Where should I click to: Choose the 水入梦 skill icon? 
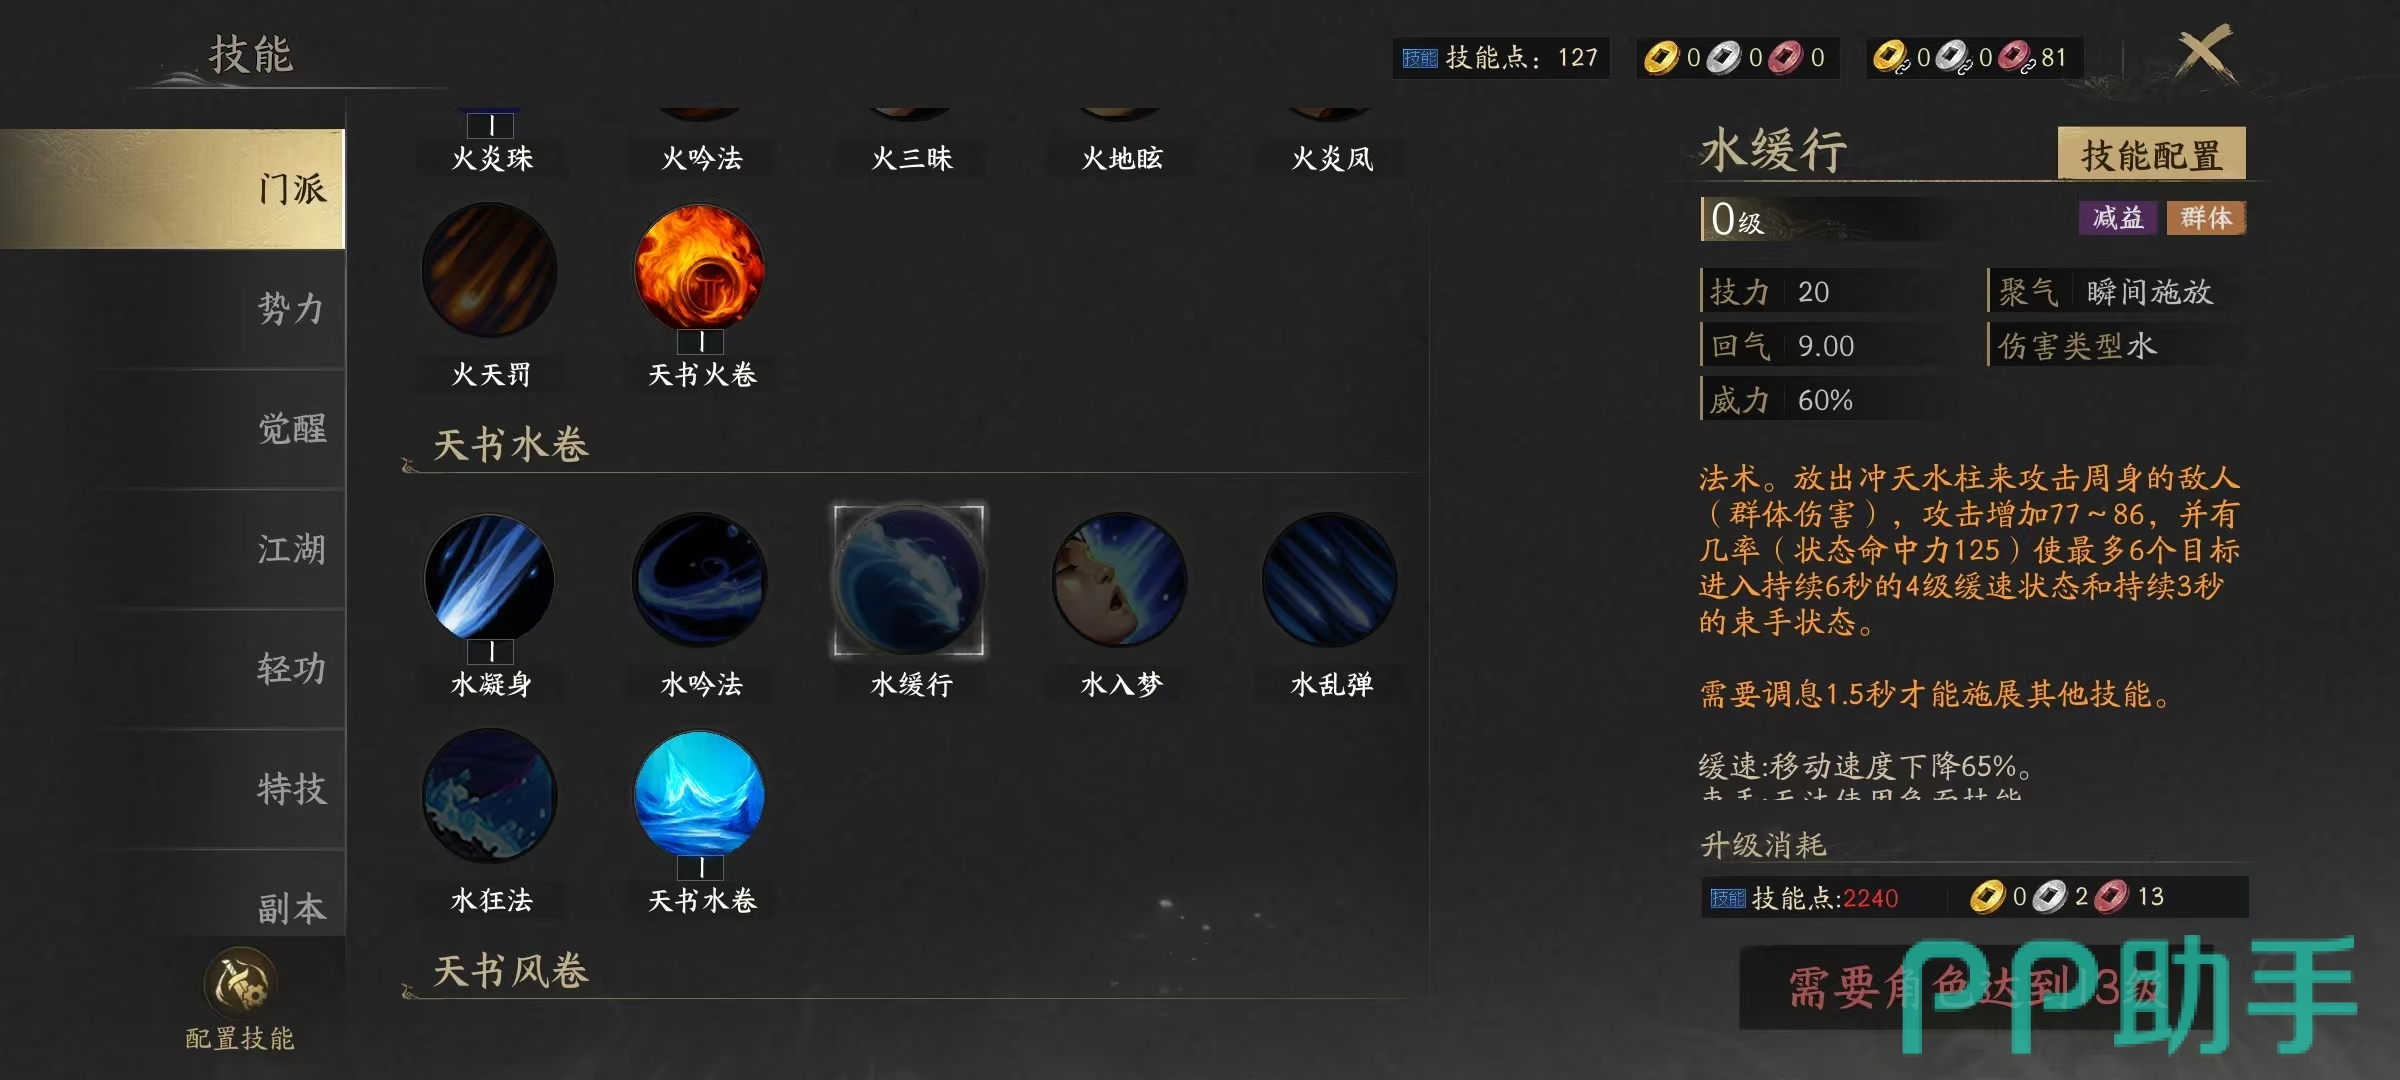pos(1120,578)
